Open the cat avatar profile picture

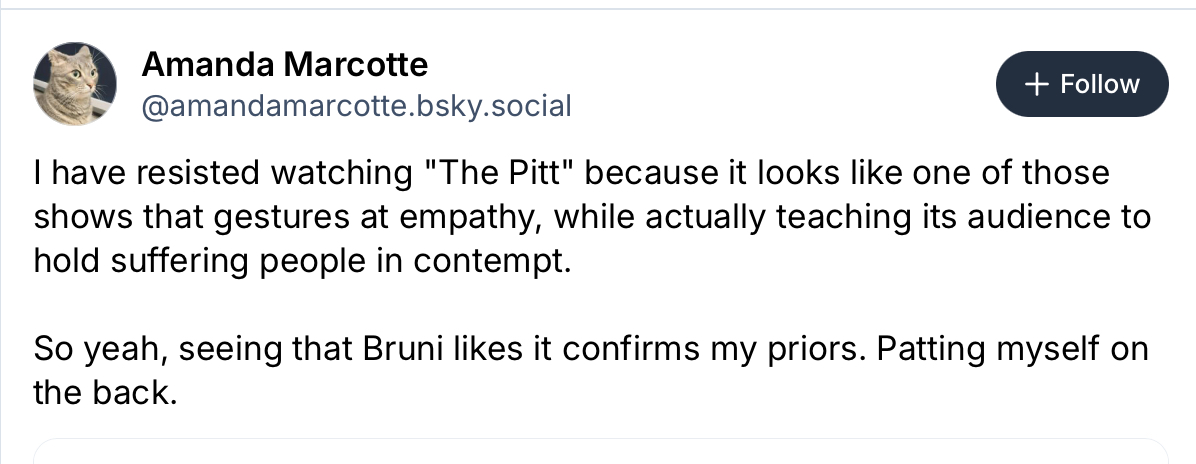(x=71, y=85)
